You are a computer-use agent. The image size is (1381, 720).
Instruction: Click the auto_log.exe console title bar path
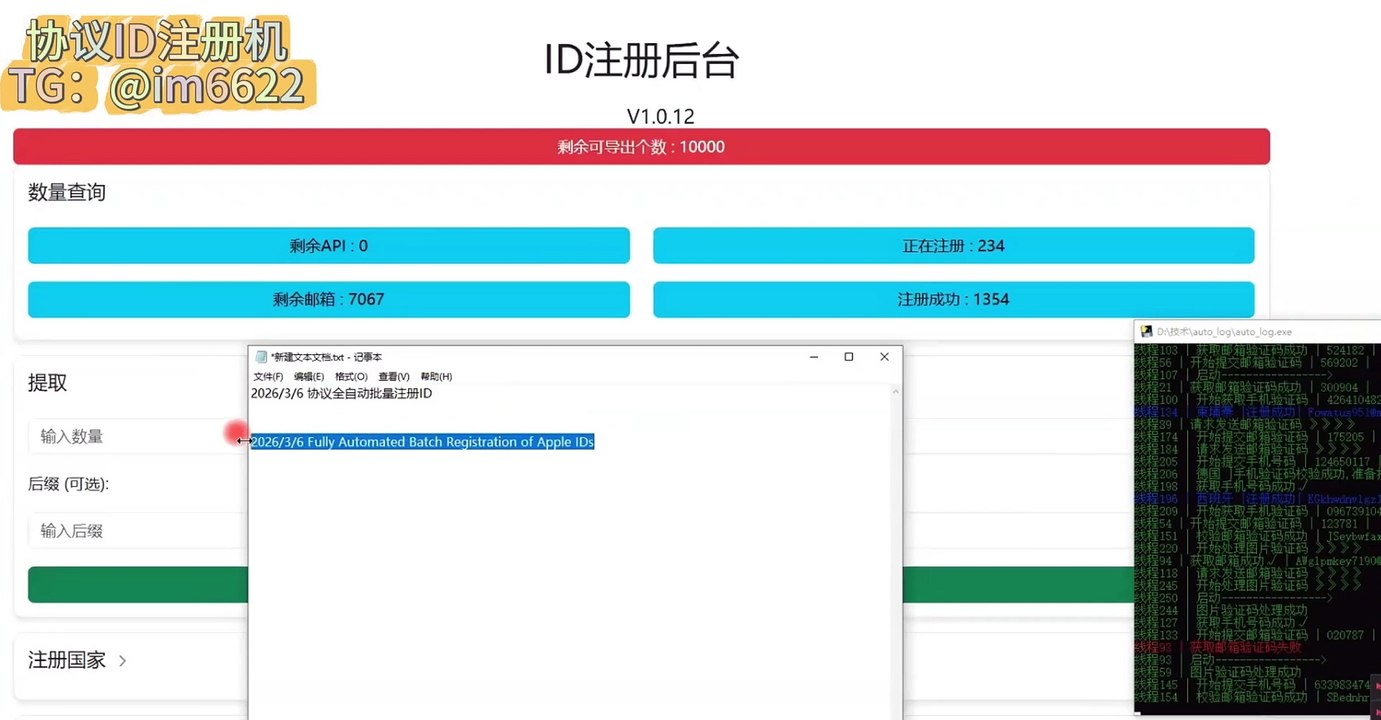click(x=1224, y=331)
